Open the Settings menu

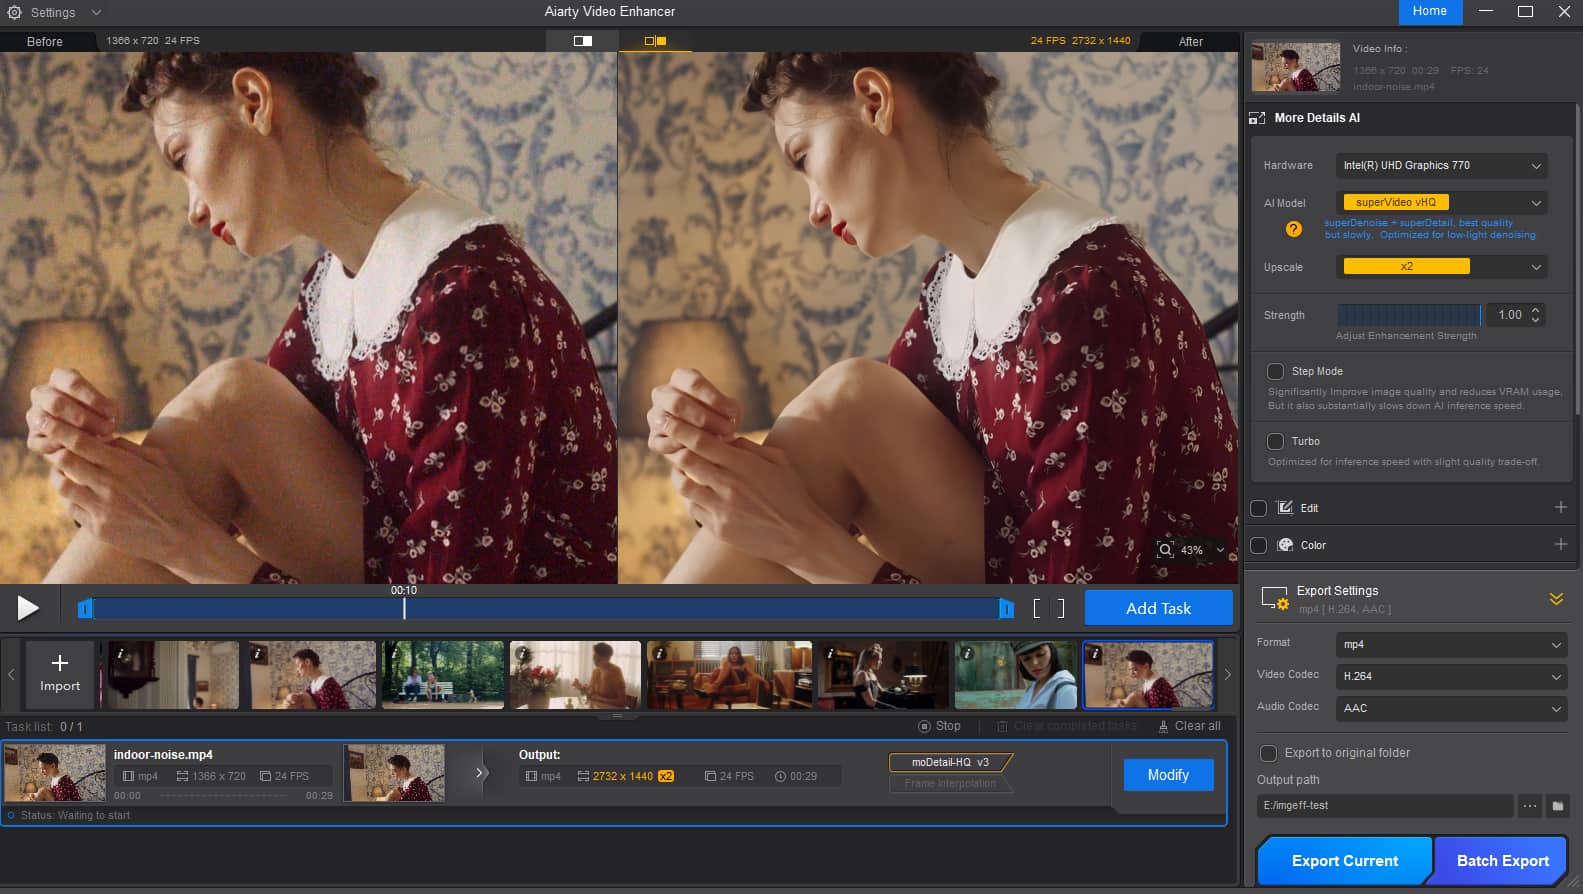[x=54, y=13]
